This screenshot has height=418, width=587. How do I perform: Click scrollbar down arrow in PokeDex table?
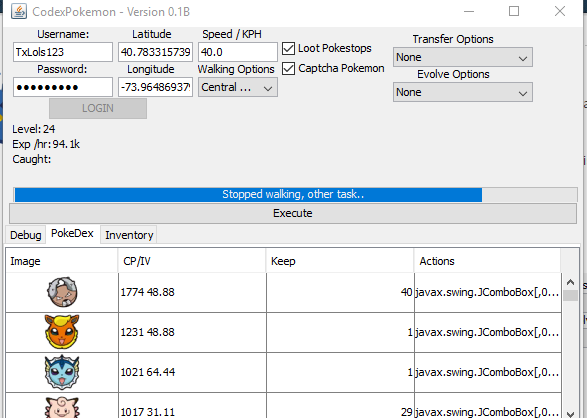tap(570, 413)
